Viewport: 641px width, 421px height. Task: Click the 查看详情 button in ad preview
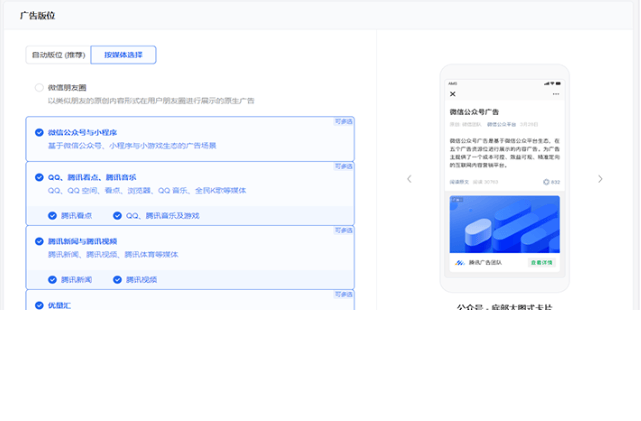(x=542, y=262)
